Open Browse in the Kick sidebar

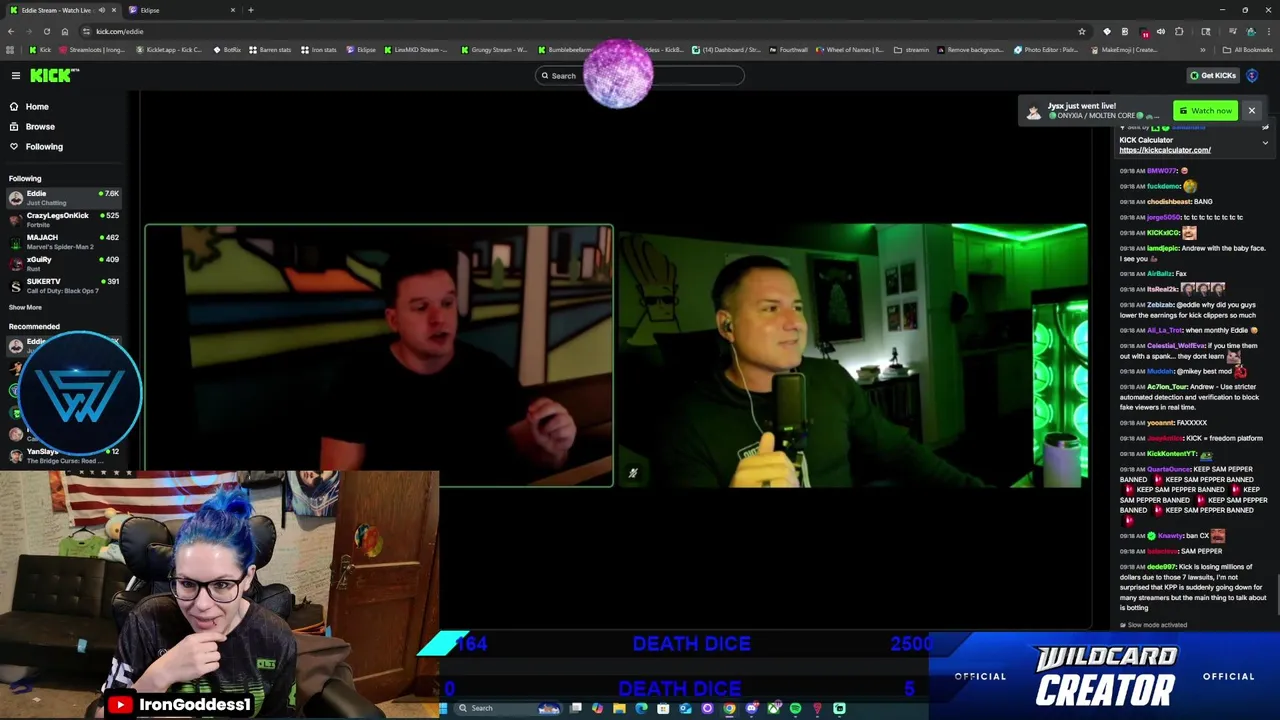(32, 126)
